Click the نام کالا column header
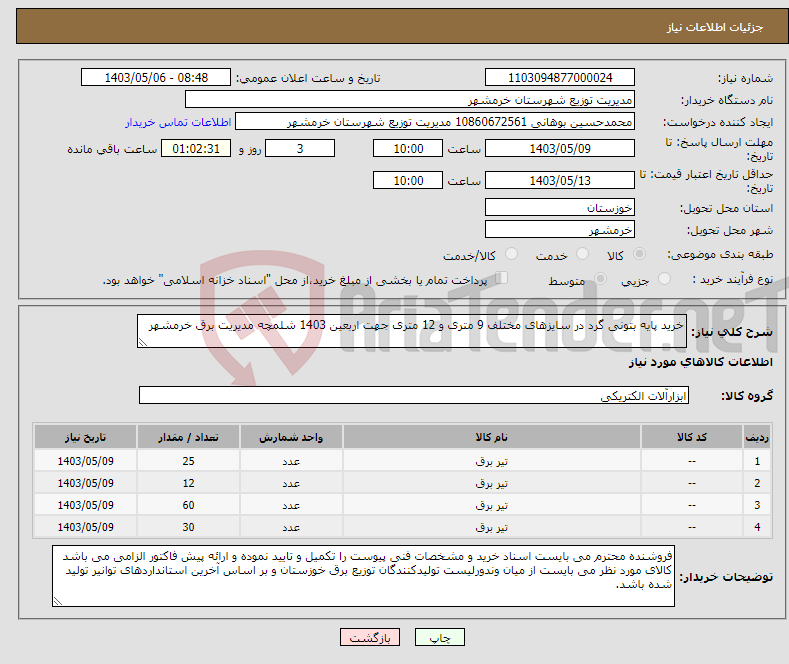The image size is (789, 664). coord(492,437)
